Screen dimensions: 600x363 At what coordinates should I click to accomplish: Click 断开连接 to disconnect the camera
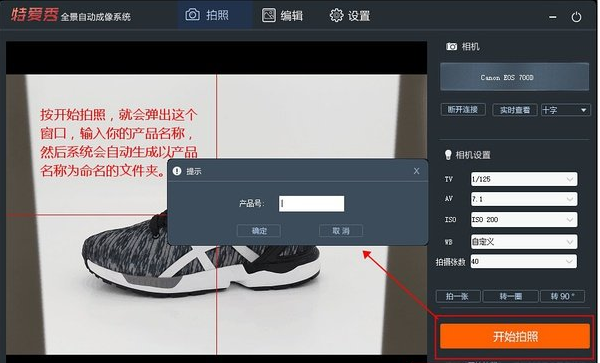pos(463,110)
